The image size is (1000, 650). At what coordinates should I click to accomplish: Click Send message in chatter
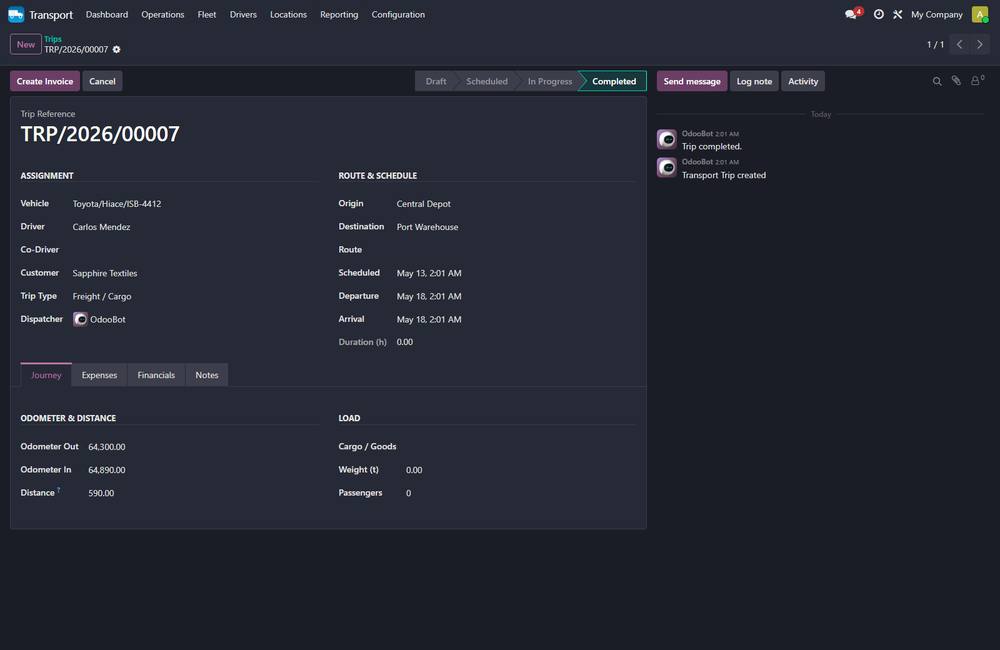[692, 81]
